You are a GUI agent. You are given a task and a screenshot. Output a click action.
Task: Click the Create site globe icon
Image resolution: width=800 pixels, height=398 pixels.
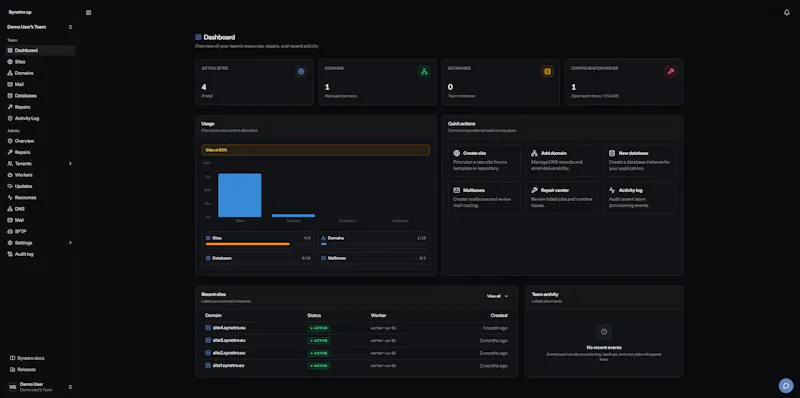(x=457, y=153)
